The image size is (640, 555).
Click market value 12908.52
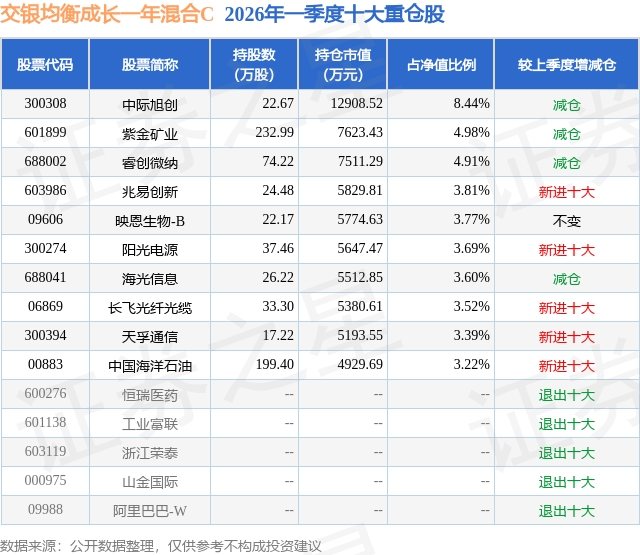pyautogui.click(x=357, y=104)
